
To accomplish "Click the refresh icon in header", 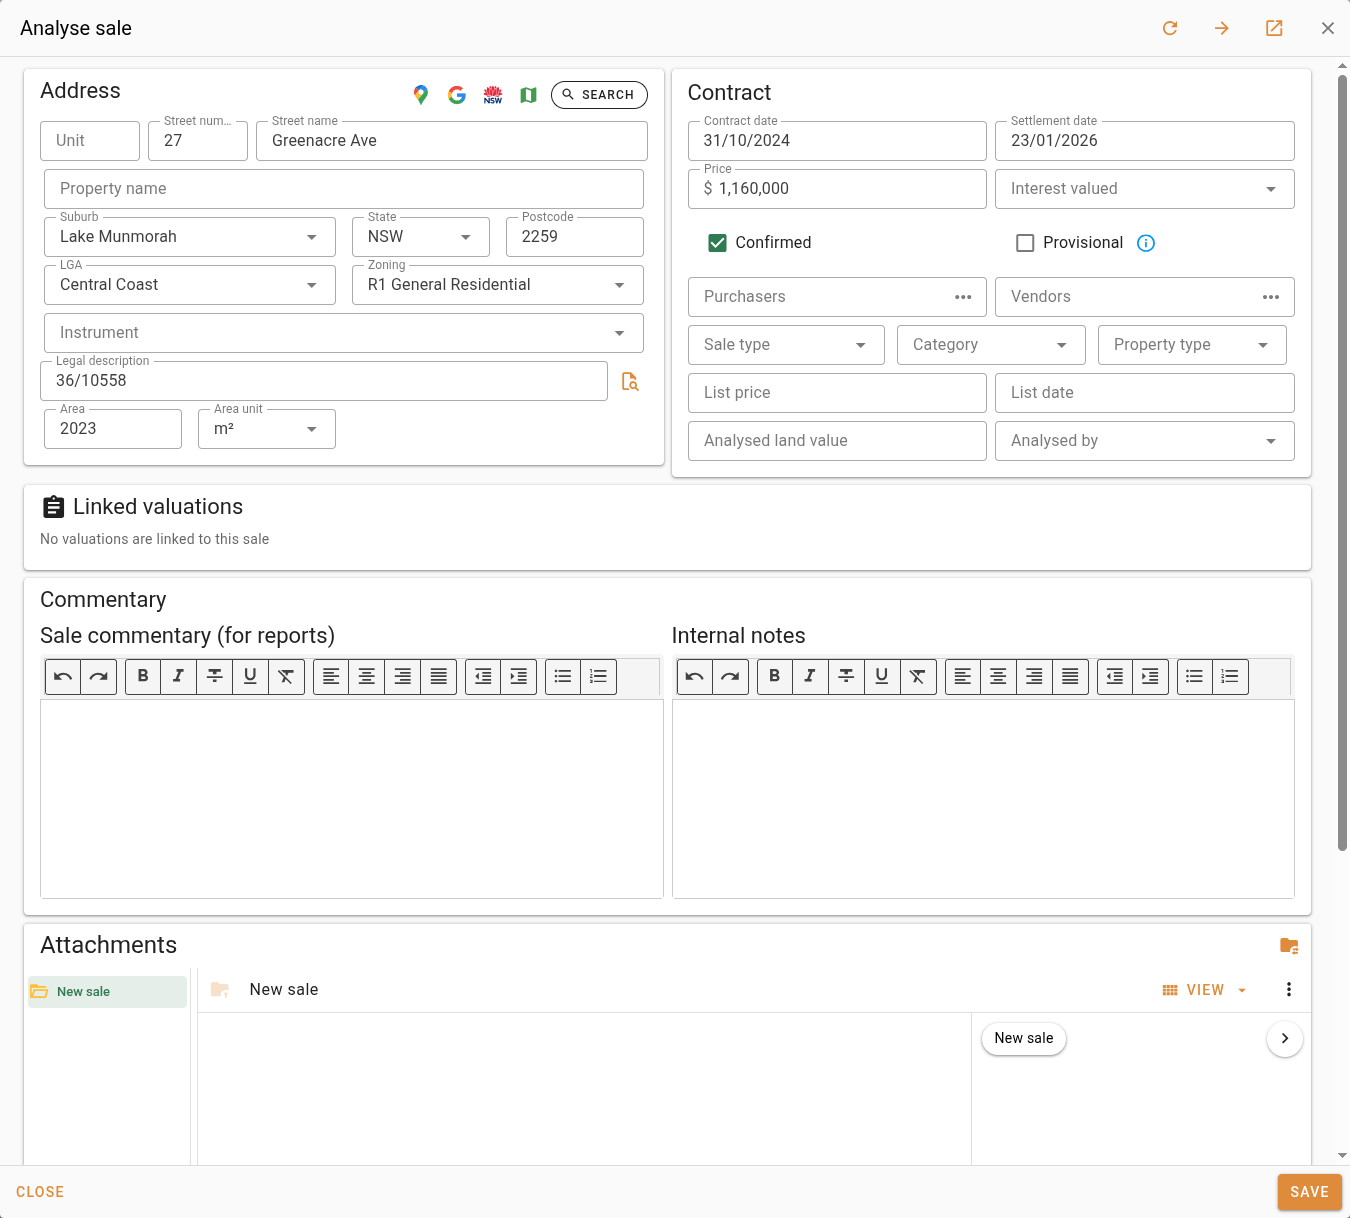I will click(x=1170, y=28).
